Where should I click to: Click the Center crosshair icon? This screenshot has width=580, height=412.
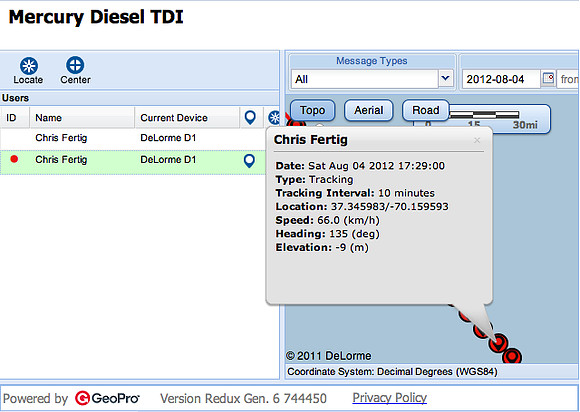tap(75, 65)
